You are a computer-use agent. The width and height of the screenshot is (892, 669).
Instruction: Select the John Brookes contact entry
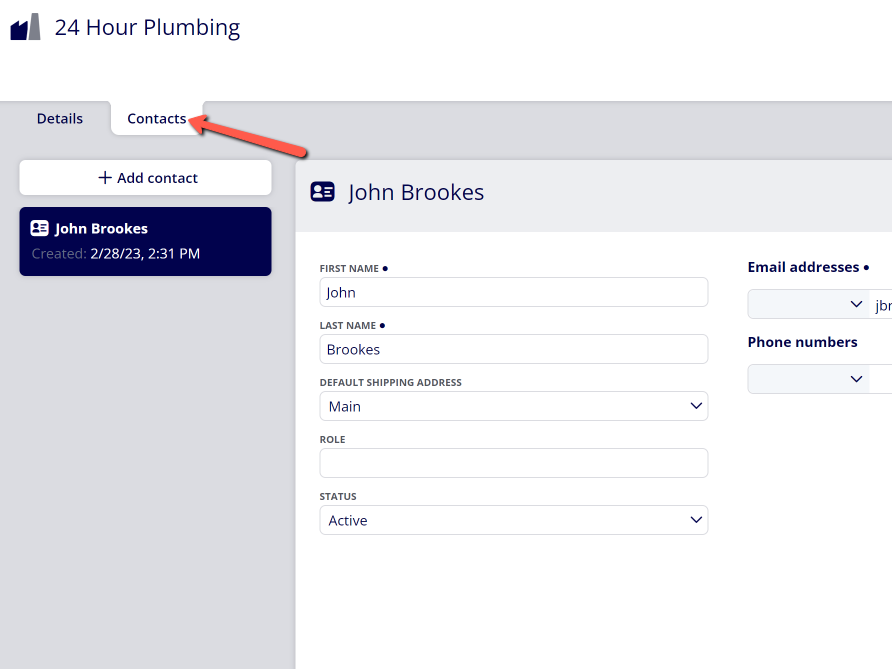coord(146,241)
